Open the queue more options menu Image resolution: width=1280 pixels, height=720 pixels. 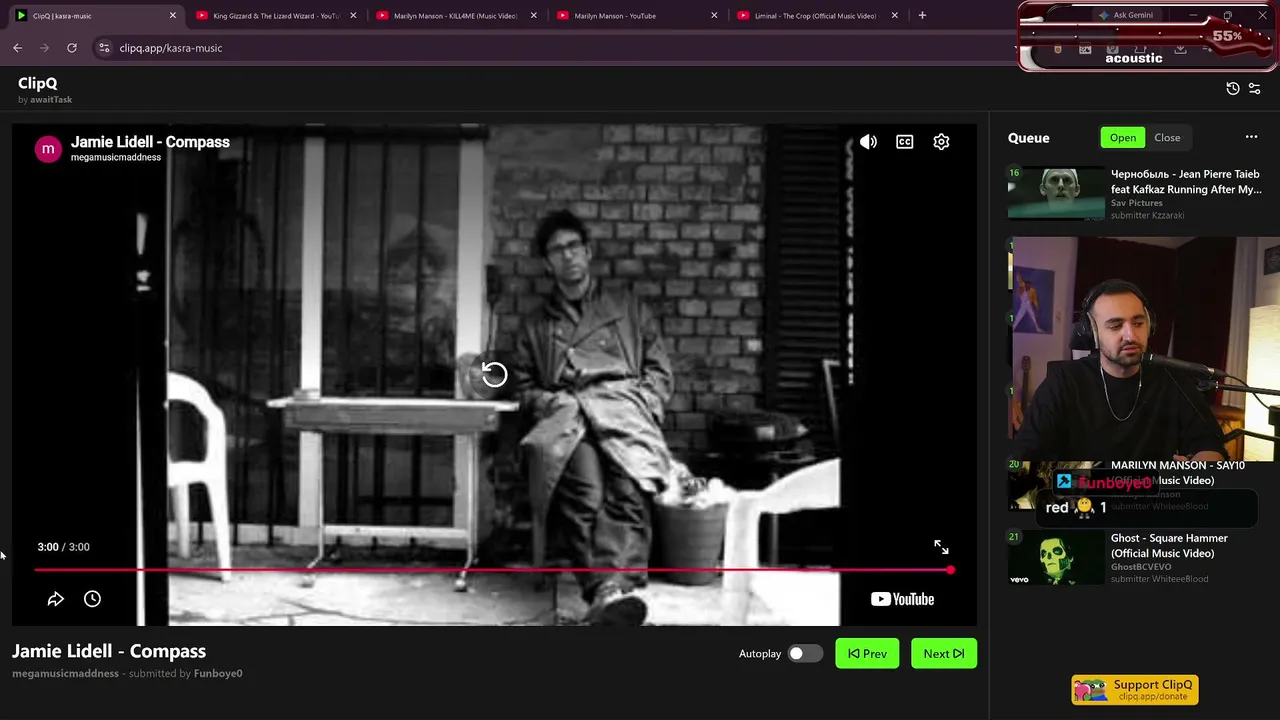pos(1251,137)
